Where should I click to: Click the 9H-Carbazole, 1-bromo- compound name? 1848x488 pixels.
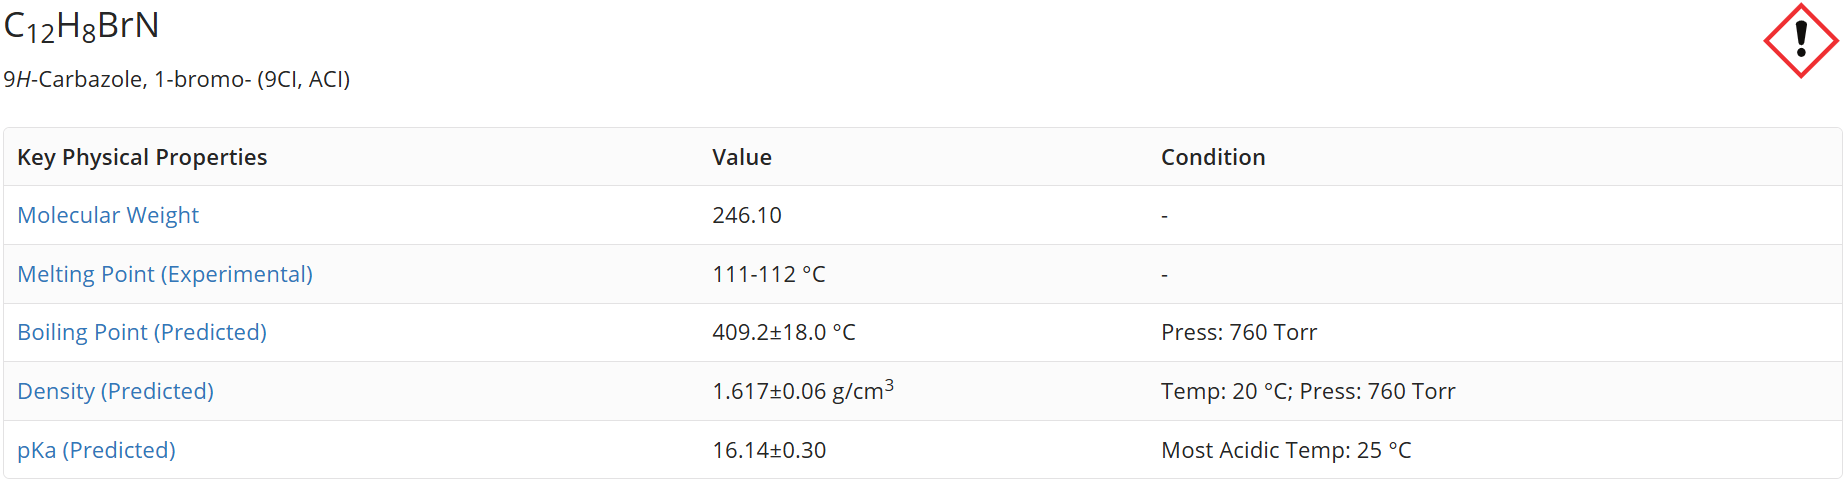(177, 79)
